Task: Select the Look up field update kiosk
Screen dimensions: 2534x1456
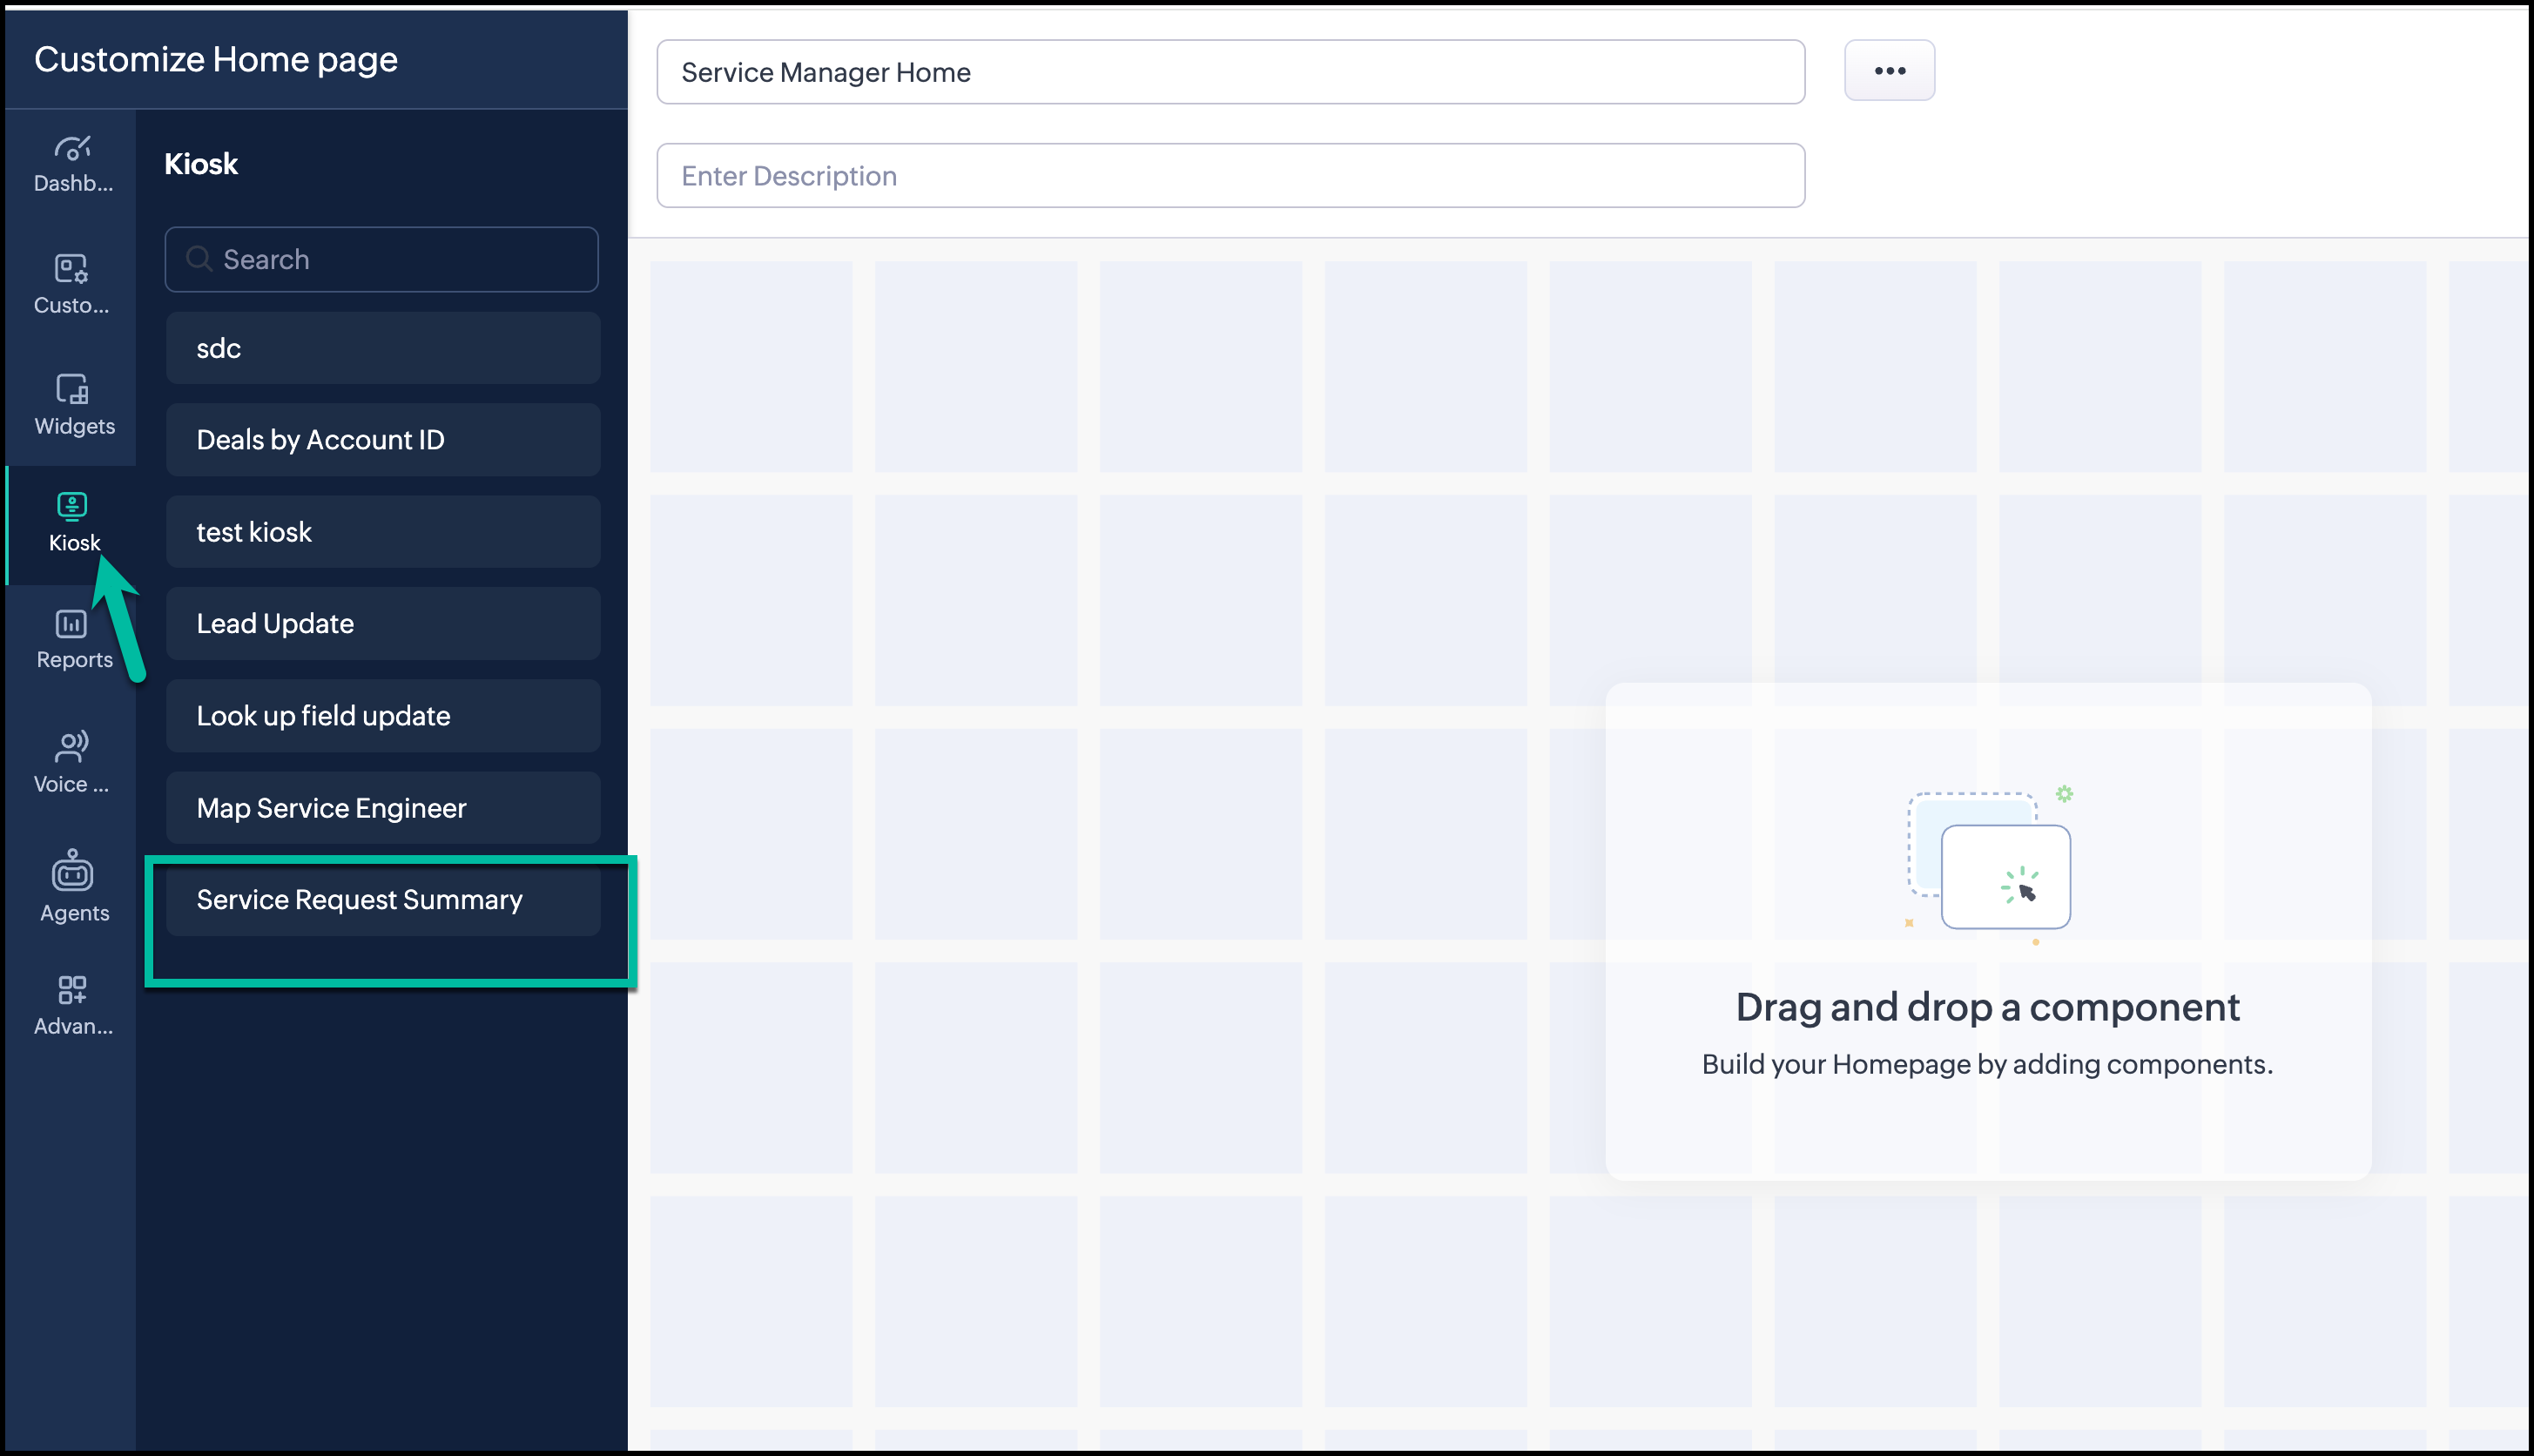Action: coord(383,716)
